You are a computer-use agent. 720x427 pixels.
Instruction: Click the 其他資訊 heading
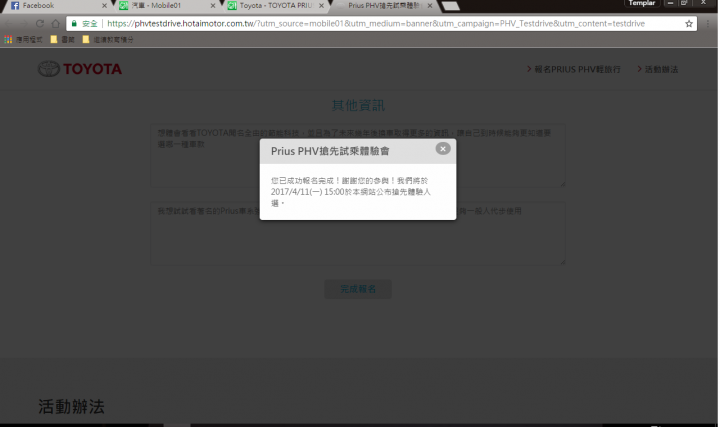pos(358,106)
